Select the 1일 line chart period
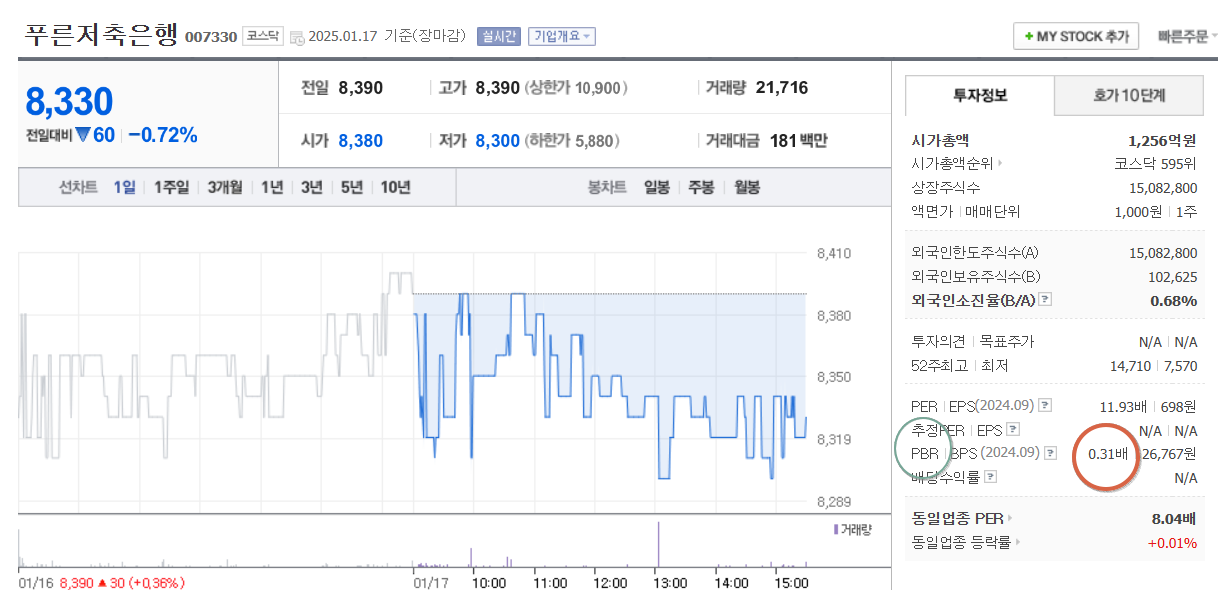This screenshot has width=1227, height=590. [x=124, y=187]
